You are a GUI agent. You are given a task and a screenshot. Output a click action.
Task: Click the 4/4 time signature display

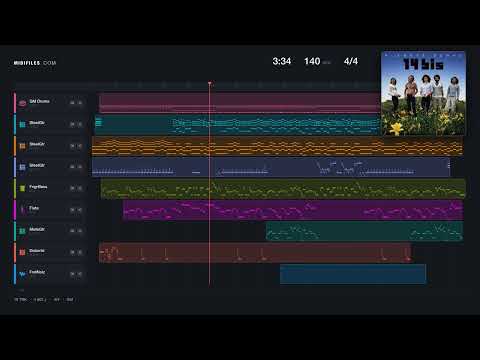pyautogui.click(x=351, y=61)
